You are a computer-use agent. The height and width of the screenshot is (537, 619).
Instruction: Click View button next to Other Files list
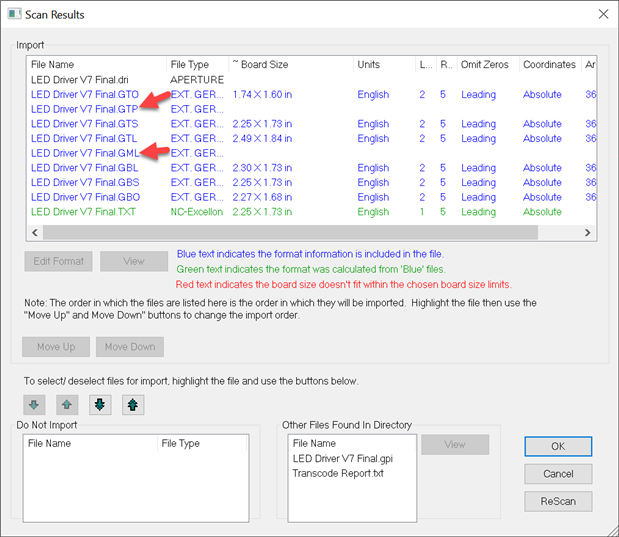click(455, 445)
